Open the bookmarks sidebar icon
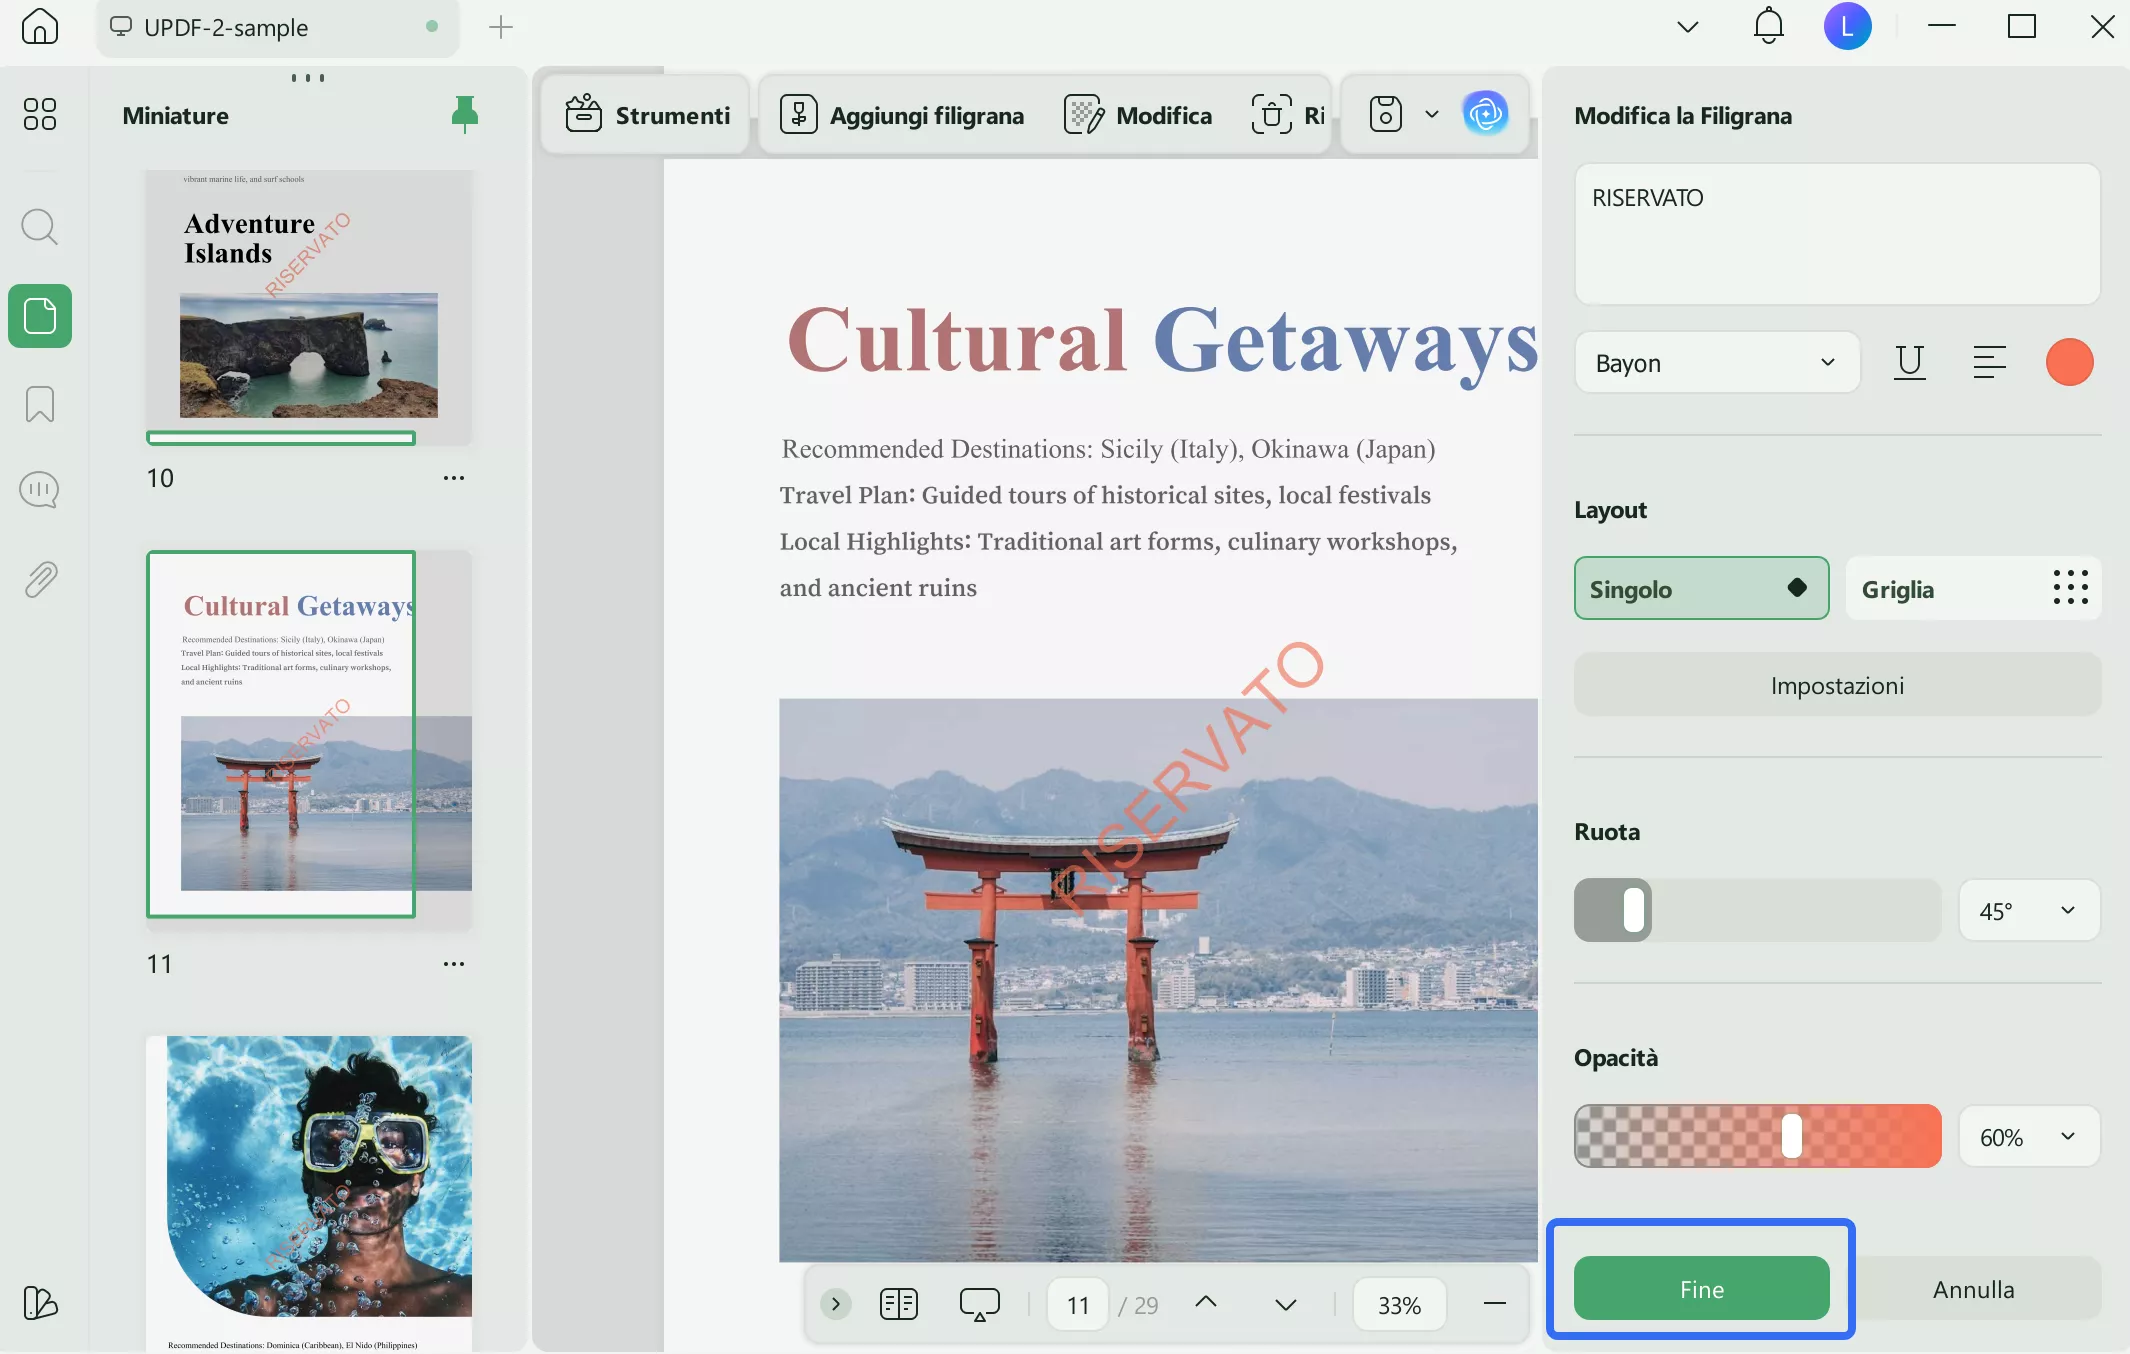2130x1354 pixels. (x=40, y=404)
